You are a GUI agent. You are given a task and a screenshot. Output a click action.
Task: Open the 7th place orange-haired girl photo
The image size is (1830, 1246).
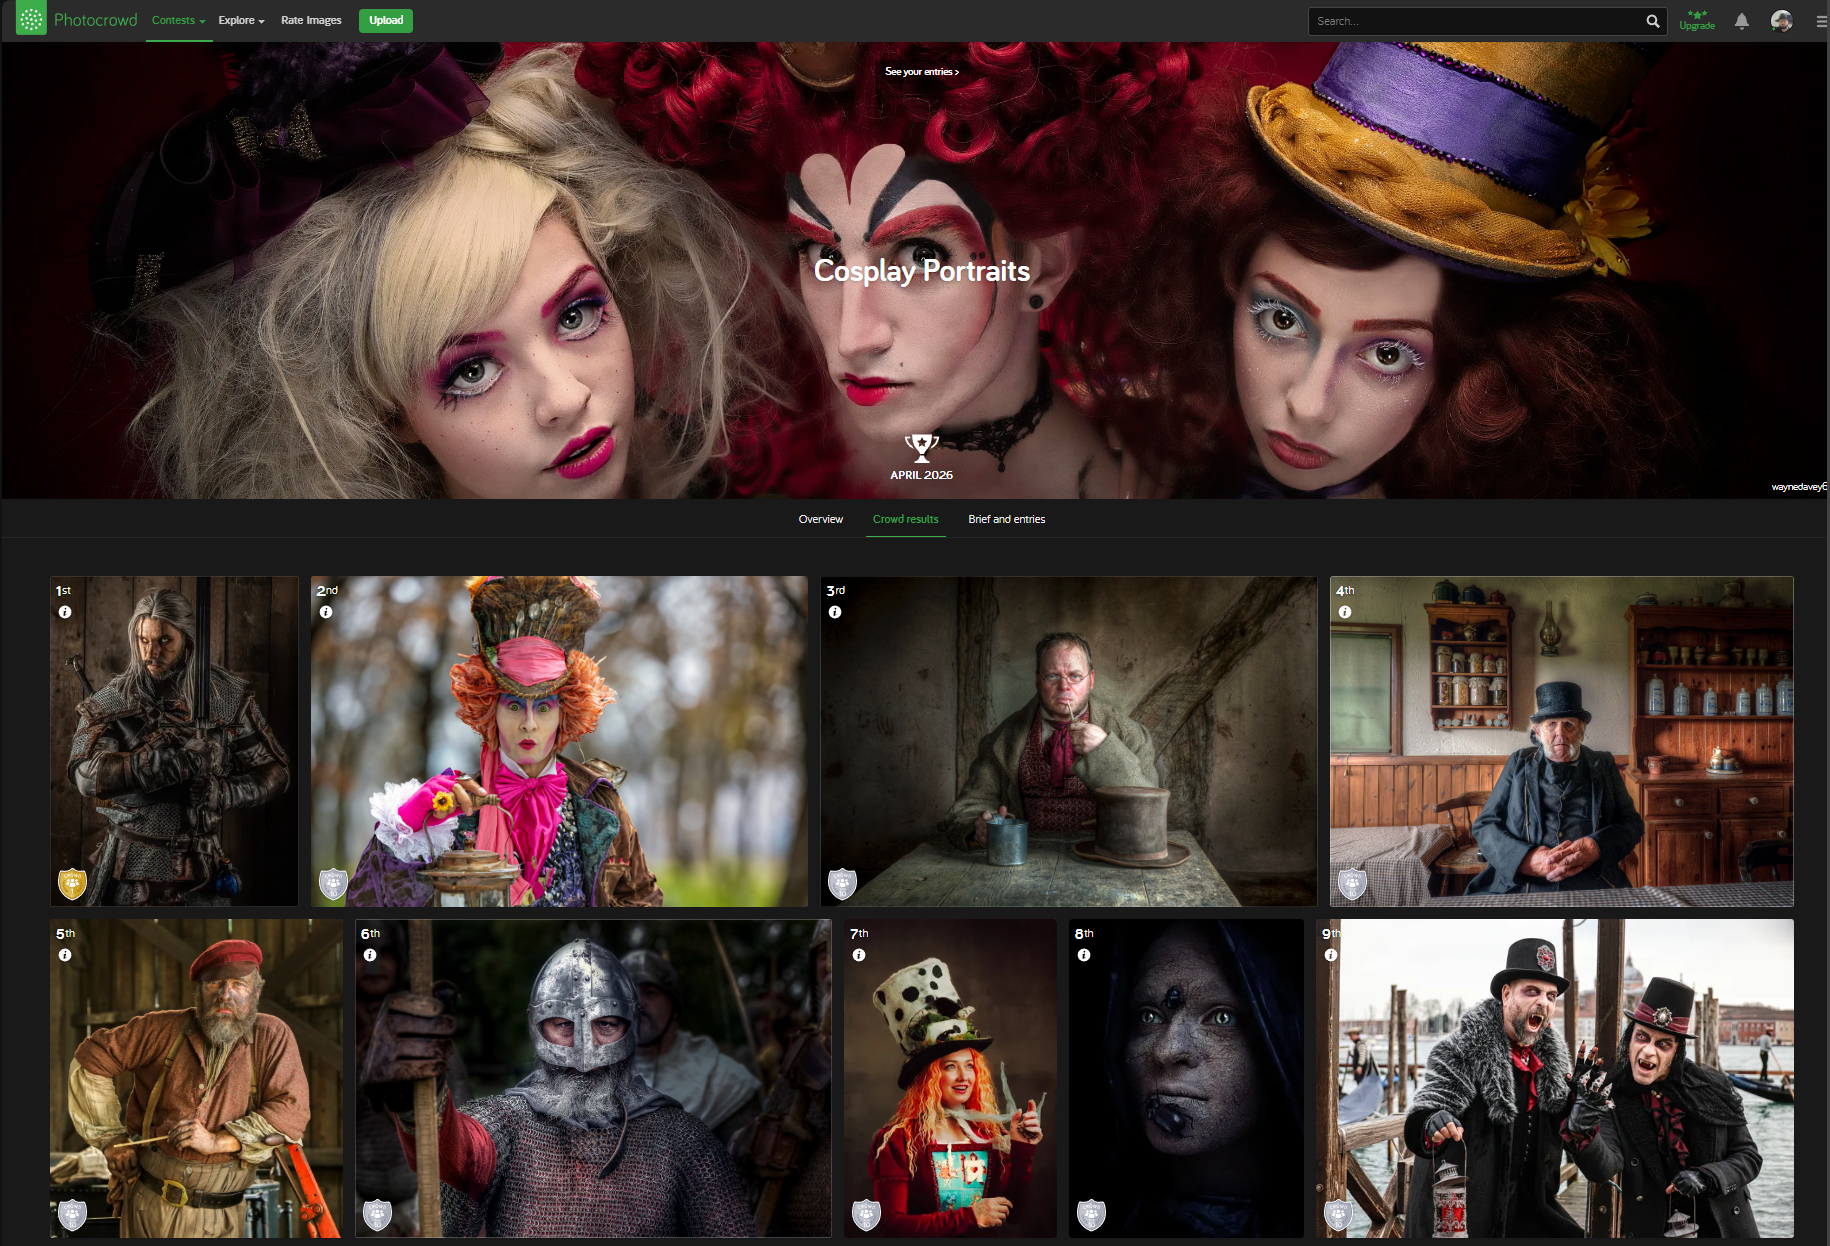click(950, 1078)
